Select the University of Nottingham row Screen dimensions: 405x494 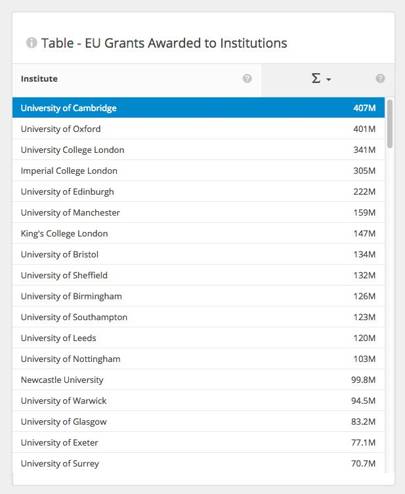pos(199,359)
